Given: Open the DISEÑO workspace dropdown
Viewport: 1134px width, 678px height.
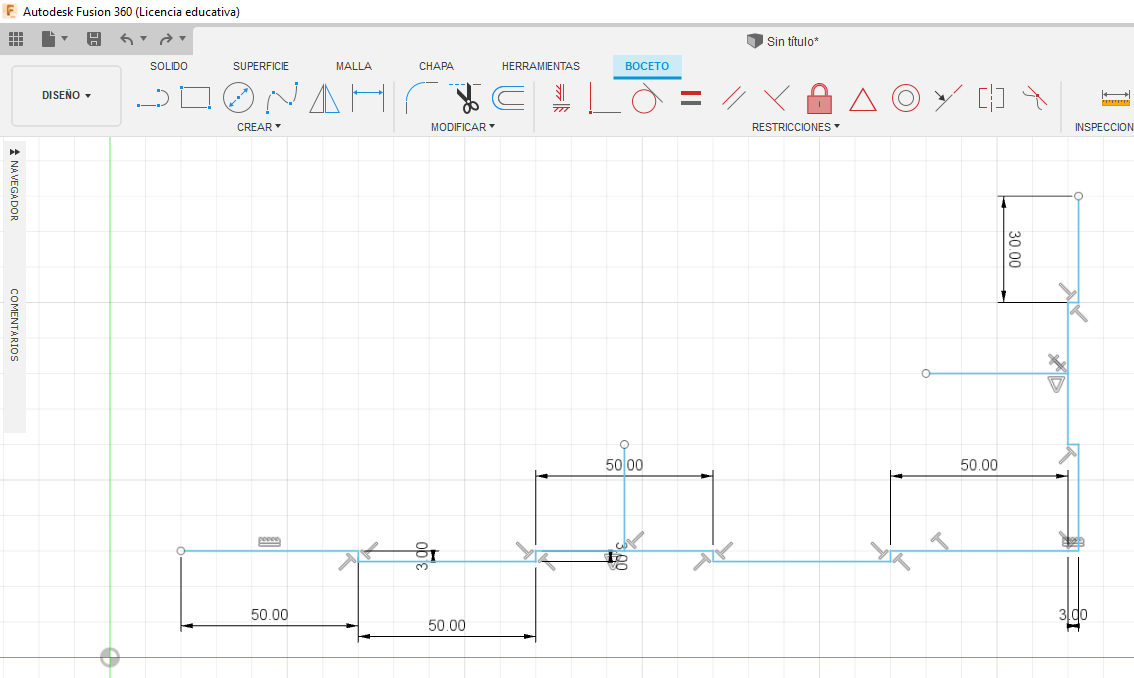Looking at the screenshot, I should [x=67, y=96].
